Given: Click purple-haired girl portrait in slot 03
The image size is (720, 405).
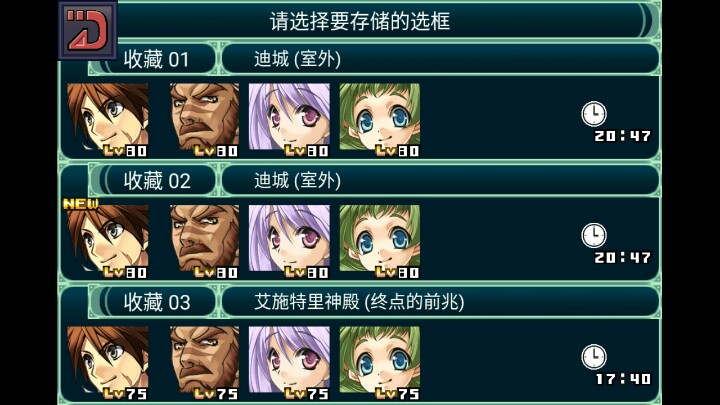Looking at the screenshot, I should [289, 360].
